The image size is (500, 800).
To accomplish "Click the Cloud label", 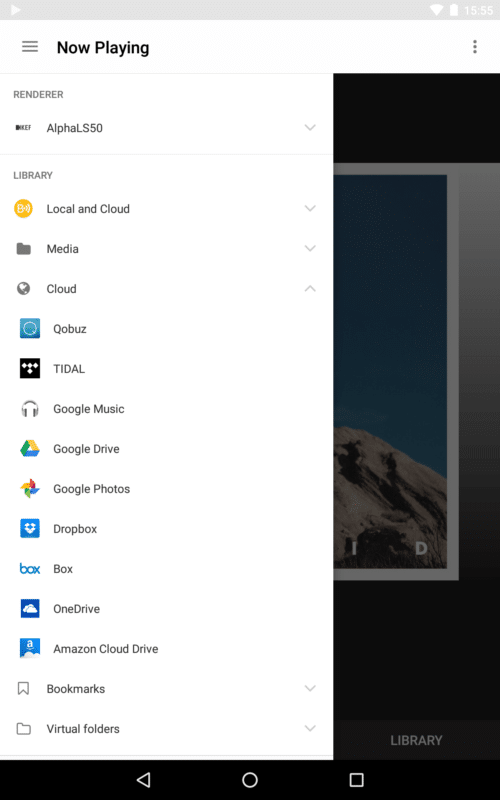I will [62, 289].
